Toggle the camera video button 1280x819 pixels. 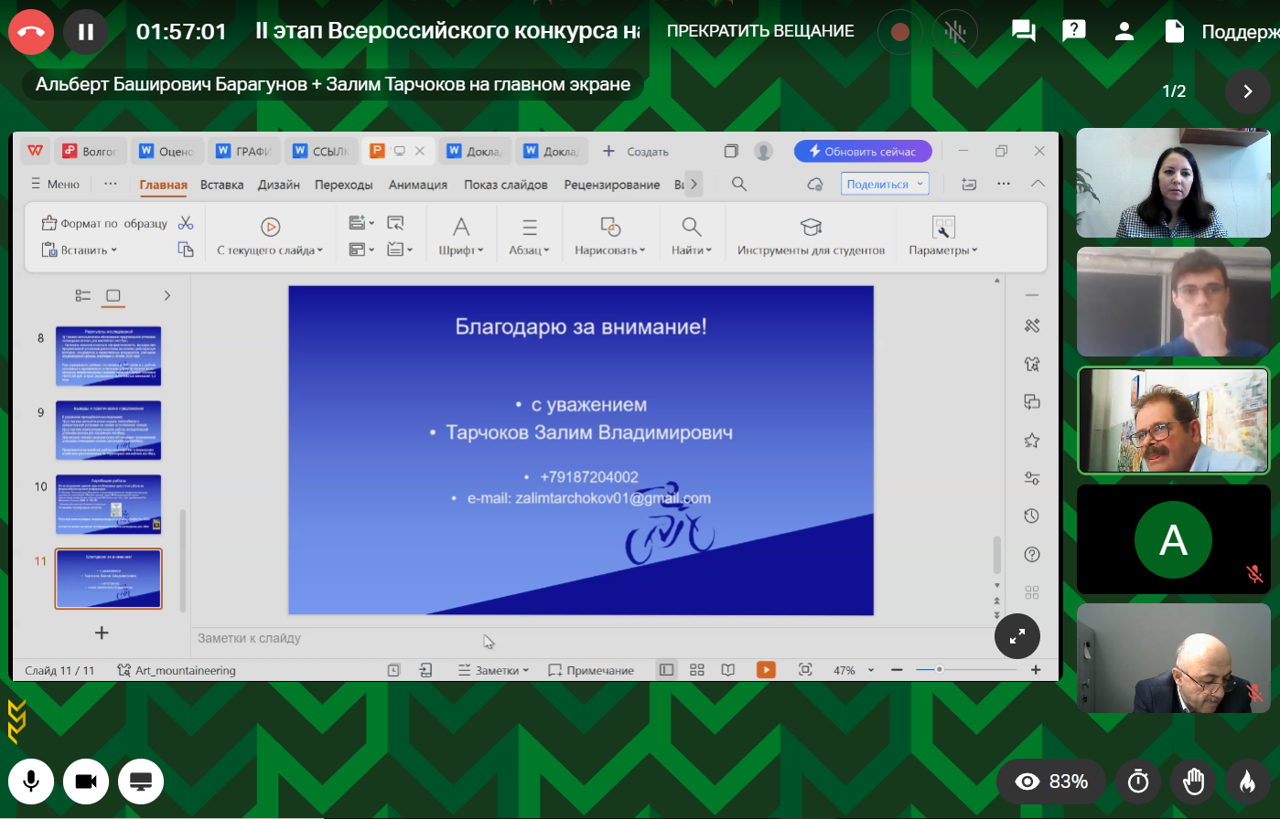(86, 782)
